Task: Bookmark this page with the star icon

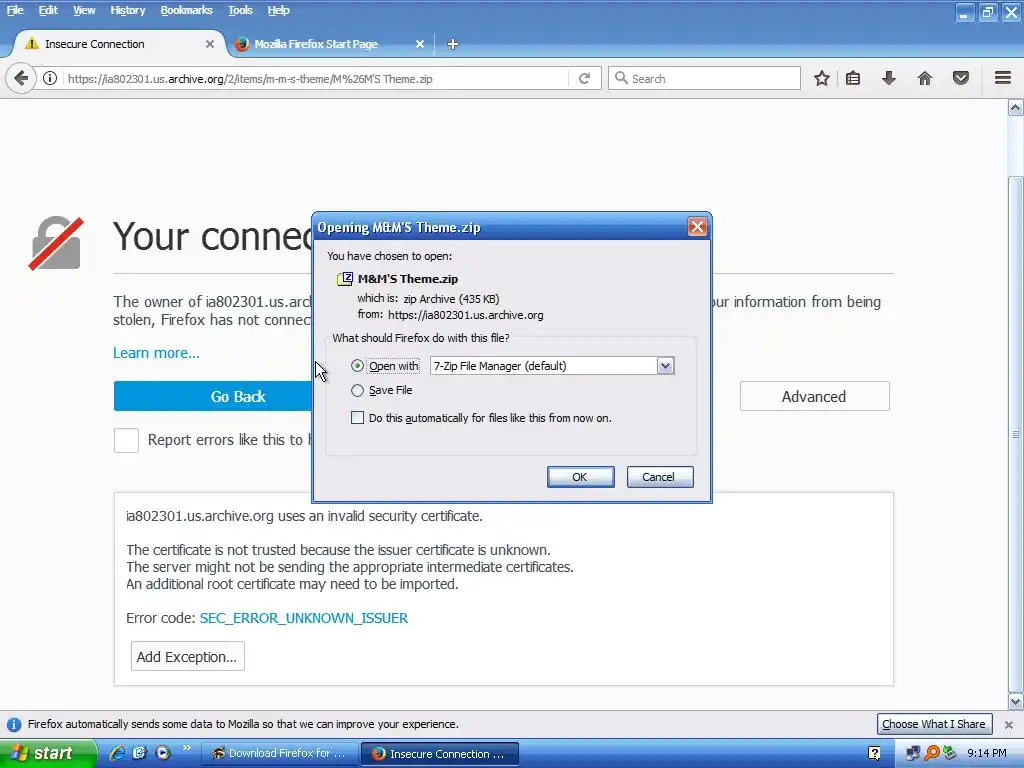Action: [x=822, y=78]
